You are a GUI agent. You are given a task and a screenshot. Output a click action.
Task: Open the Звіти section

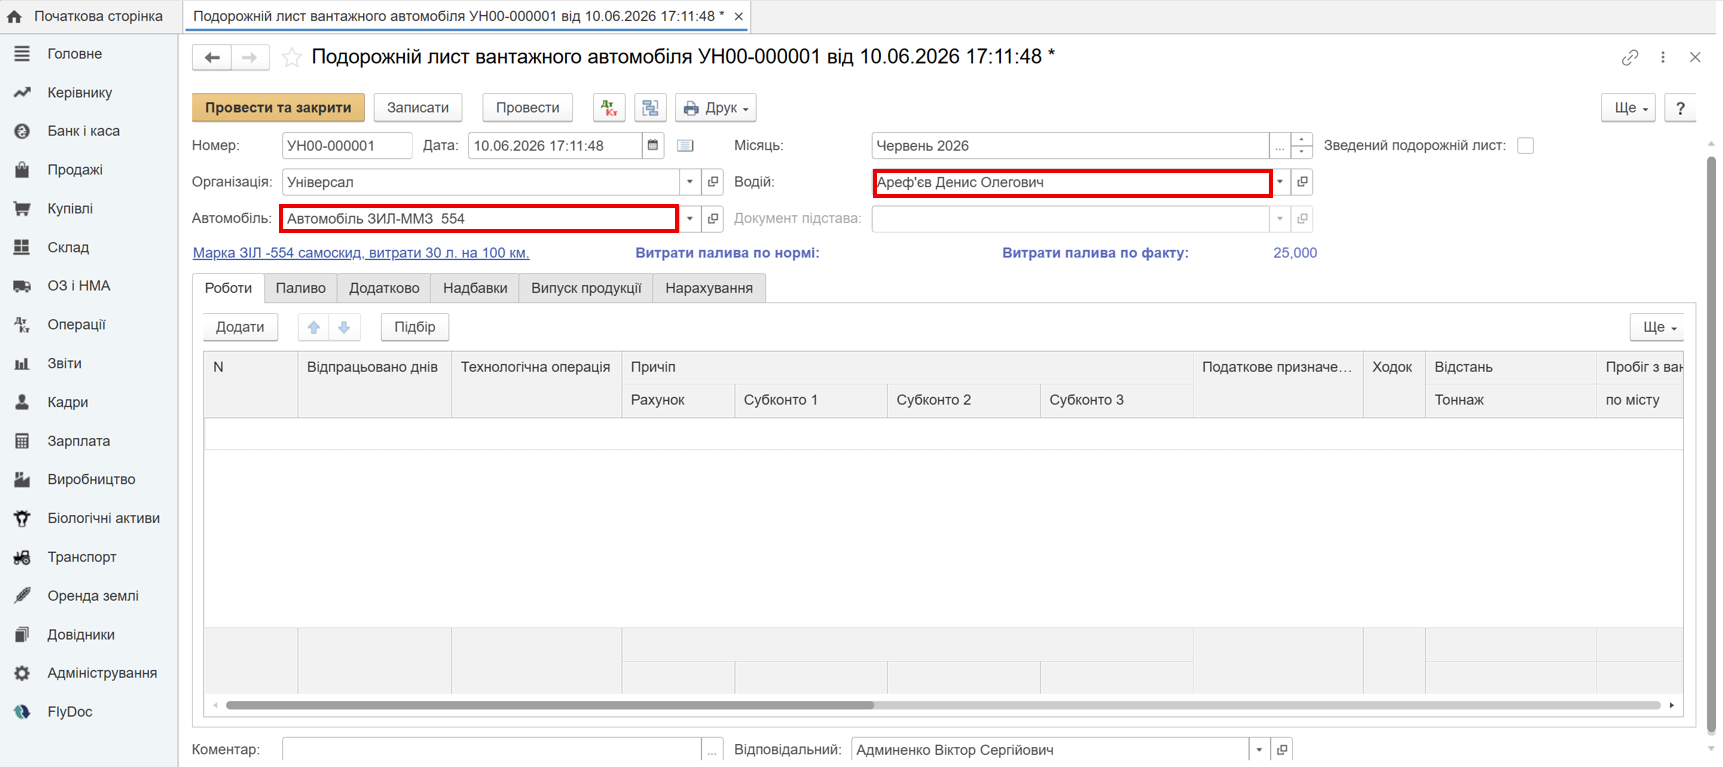(x=64, y=364)
